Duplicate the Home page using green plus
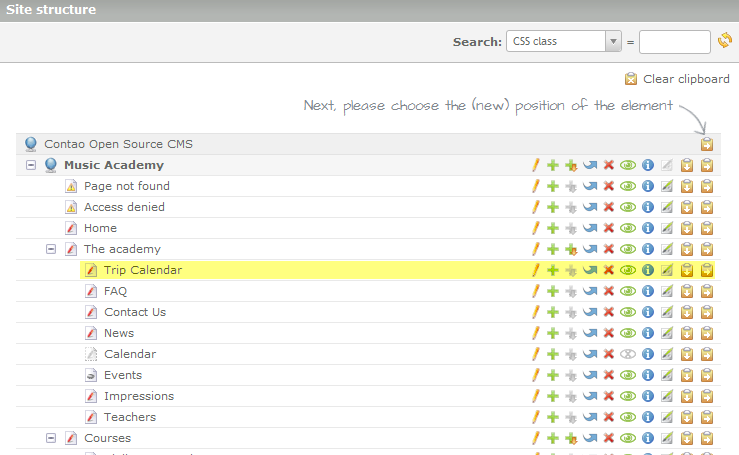Screen dimensions: 739x455 [552, 228]
